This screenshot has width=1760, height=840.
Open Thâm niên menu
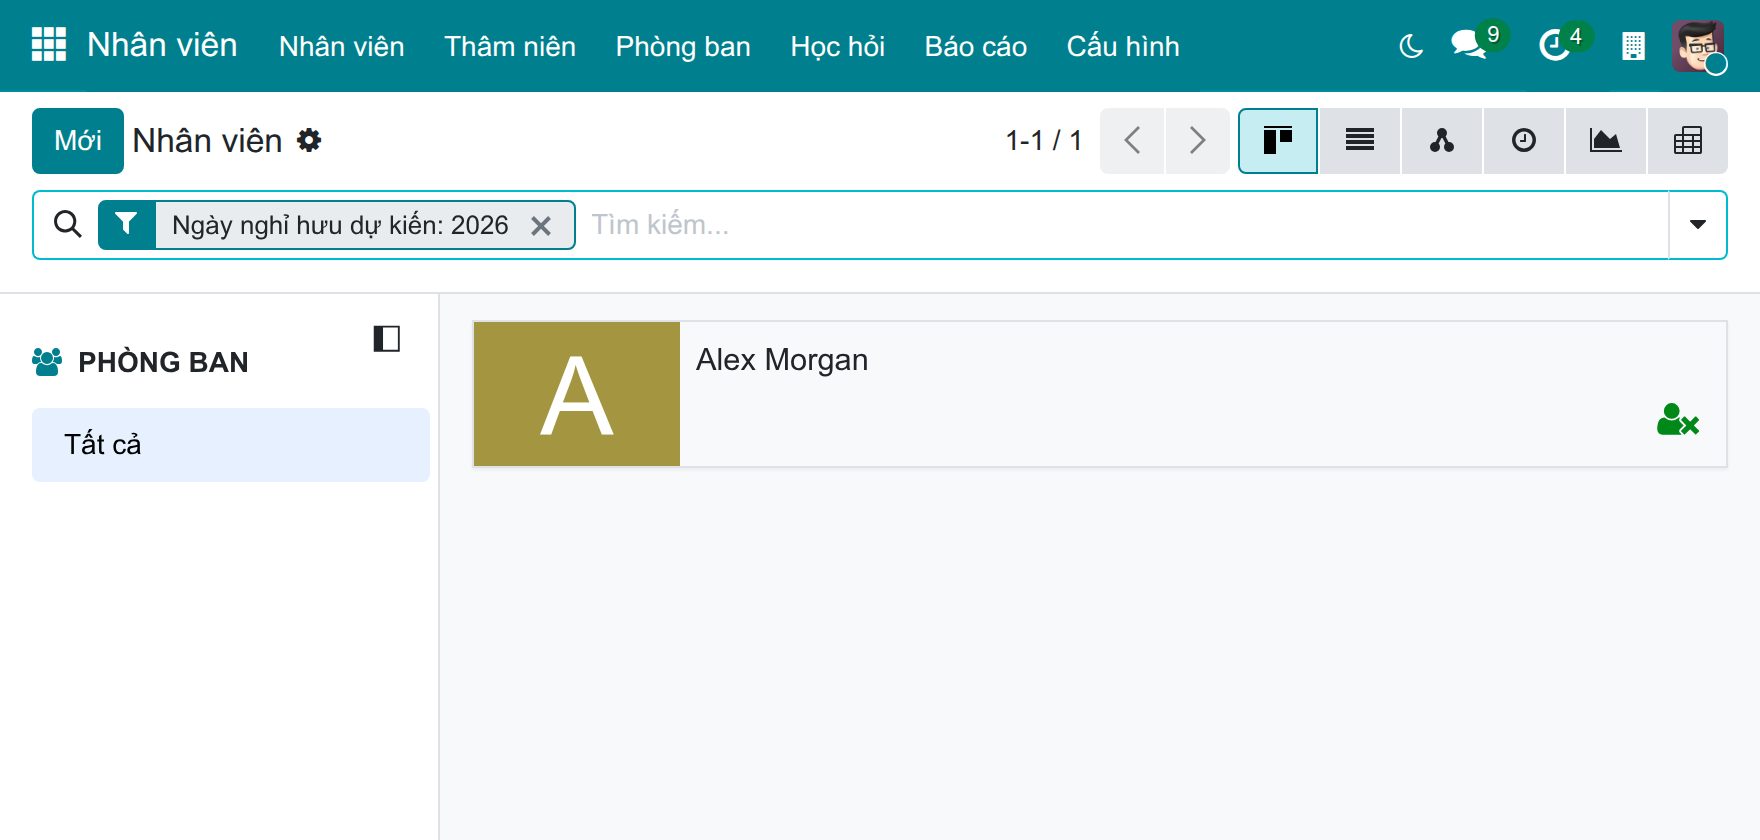click(x=510, y=46)
